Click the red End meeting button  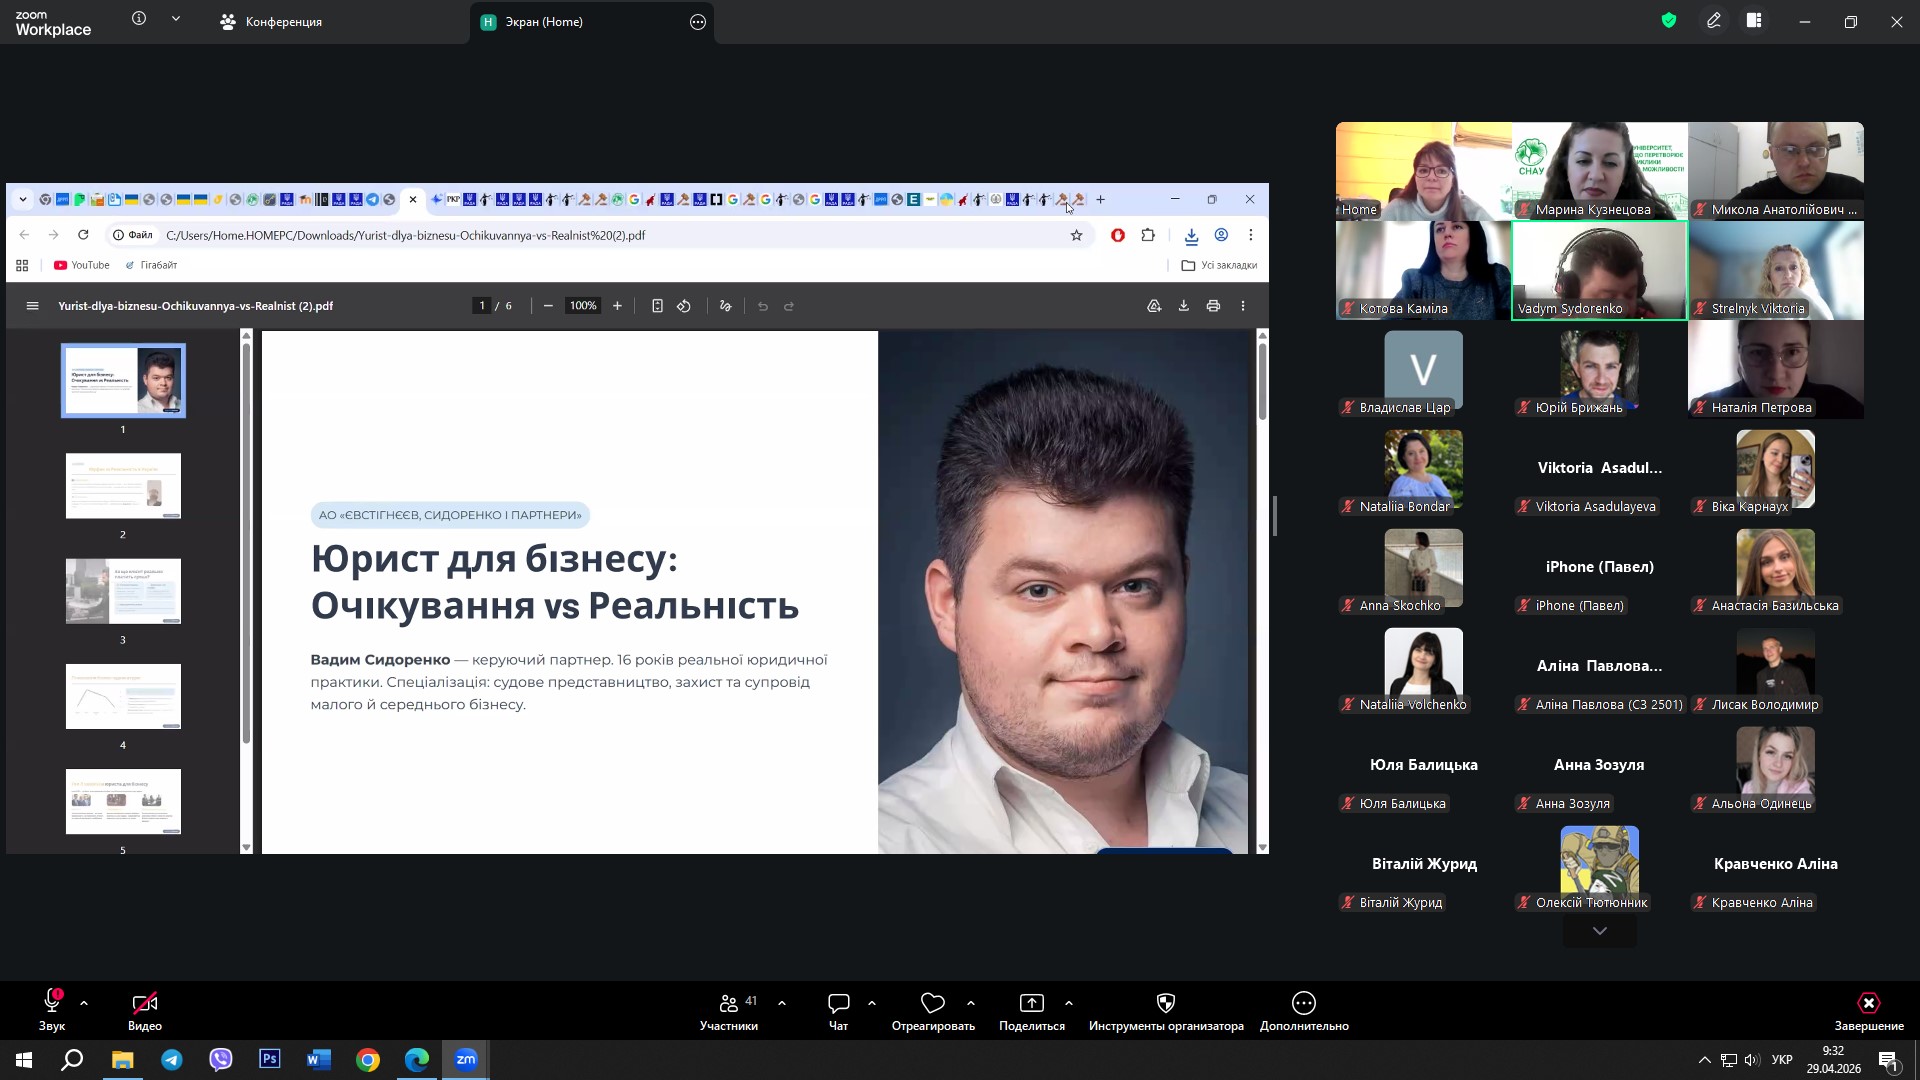pyautogui.click(x=1868, y=1004)
